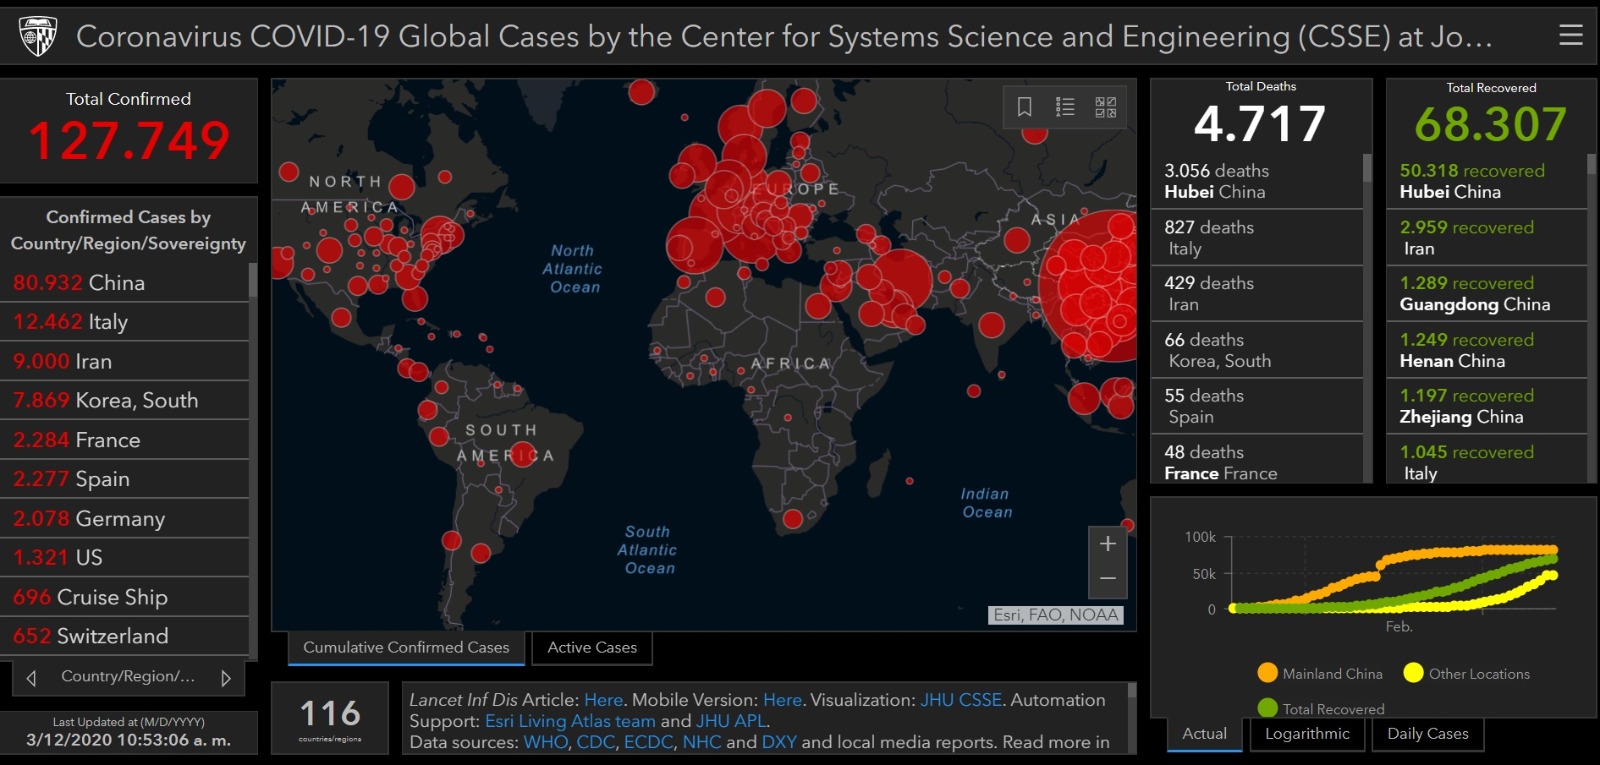Open the WHO data source link
Viewport: 1600px width, 765px height.
point(545,742)
